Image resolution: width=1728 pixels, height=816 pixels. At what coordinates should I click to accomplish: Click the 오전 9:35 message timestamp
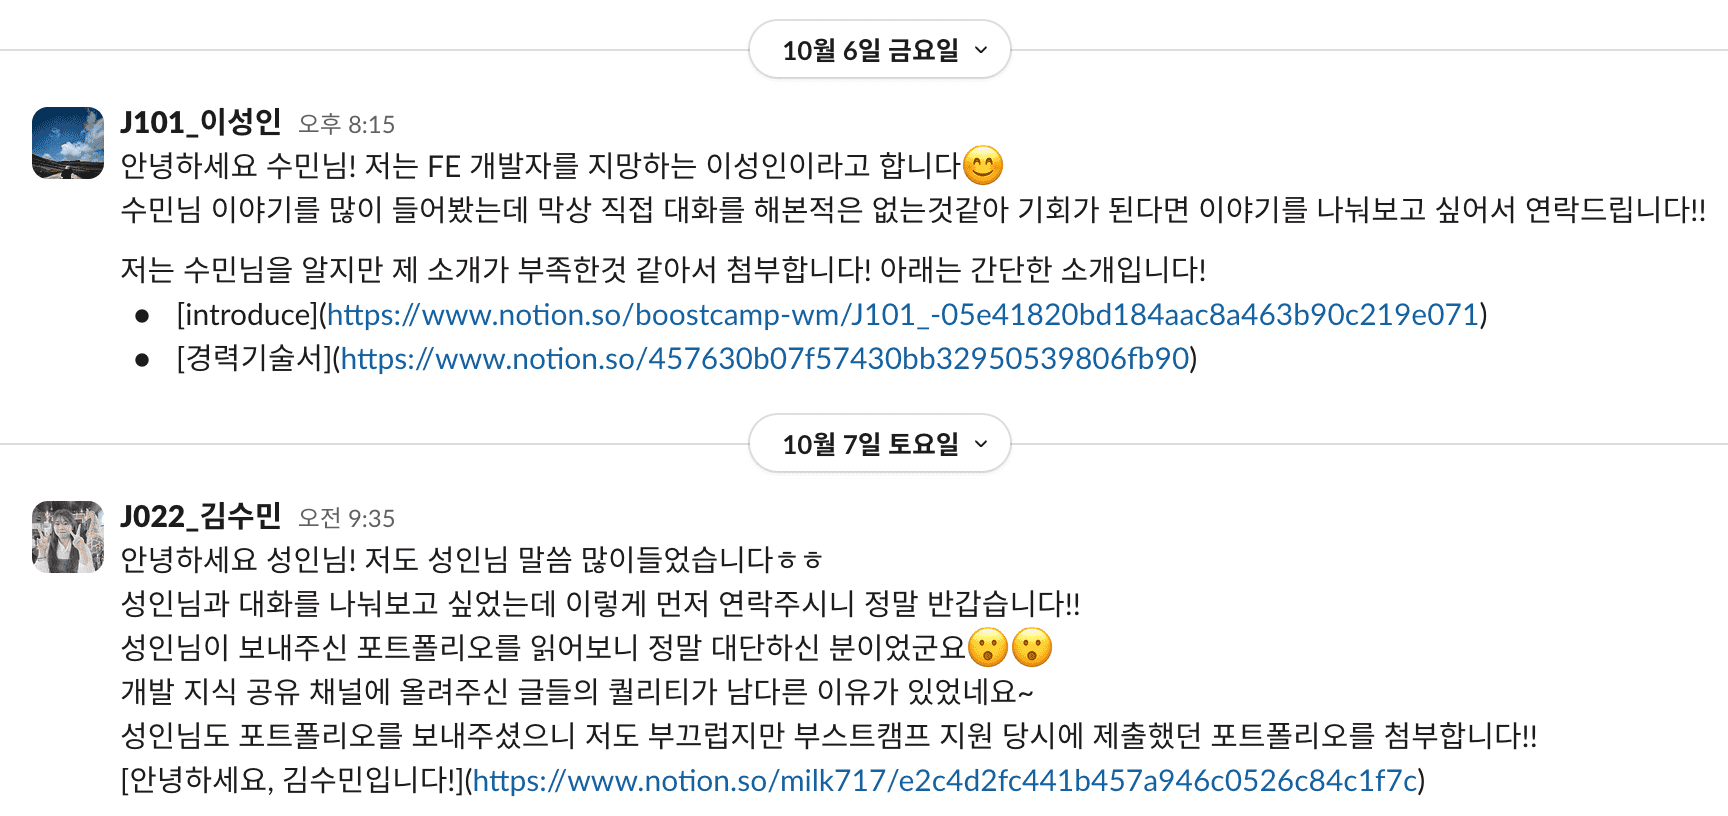[347, 518]
